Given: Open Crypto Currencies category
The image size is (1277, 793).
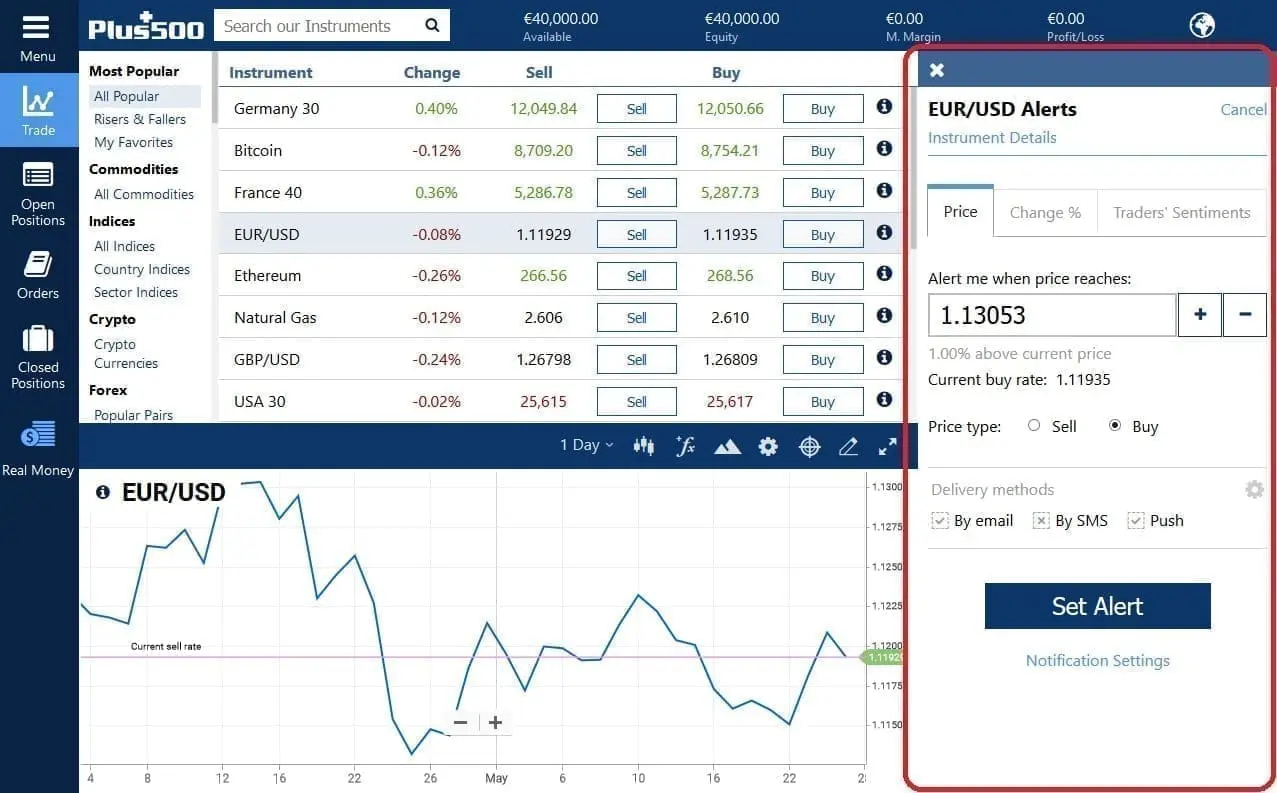Looking at the screenshot, I should point(126,353).
